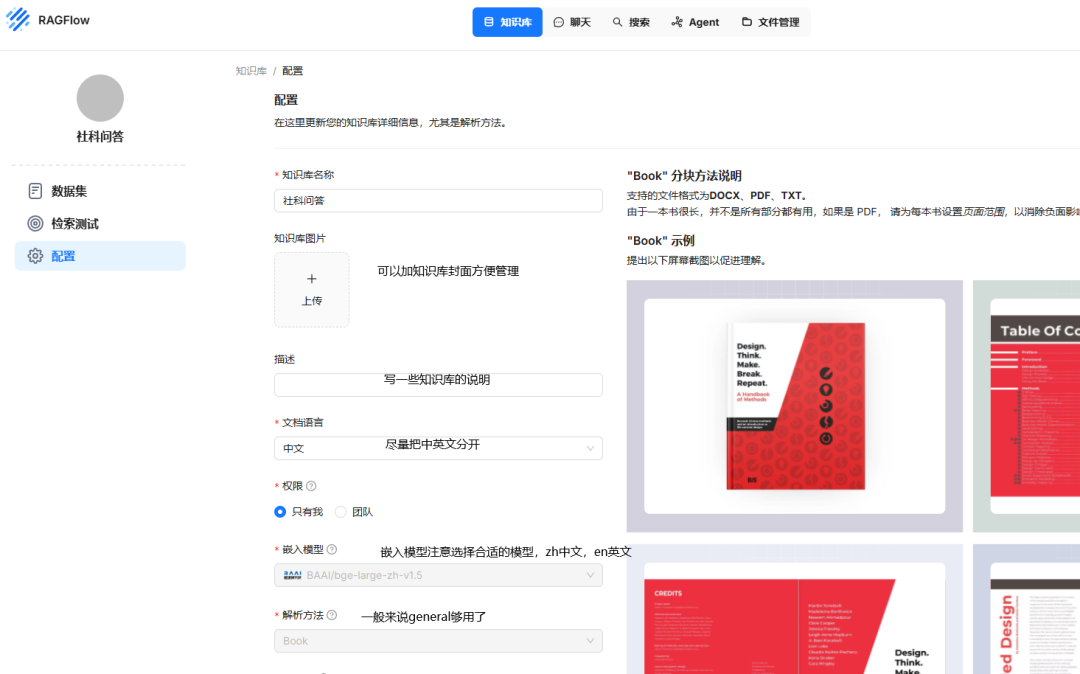Expand the 嵌入模型 bge-large-zh dropdown
The height and width of the screenshot is (674, 1080).
(x=438, y=575)
